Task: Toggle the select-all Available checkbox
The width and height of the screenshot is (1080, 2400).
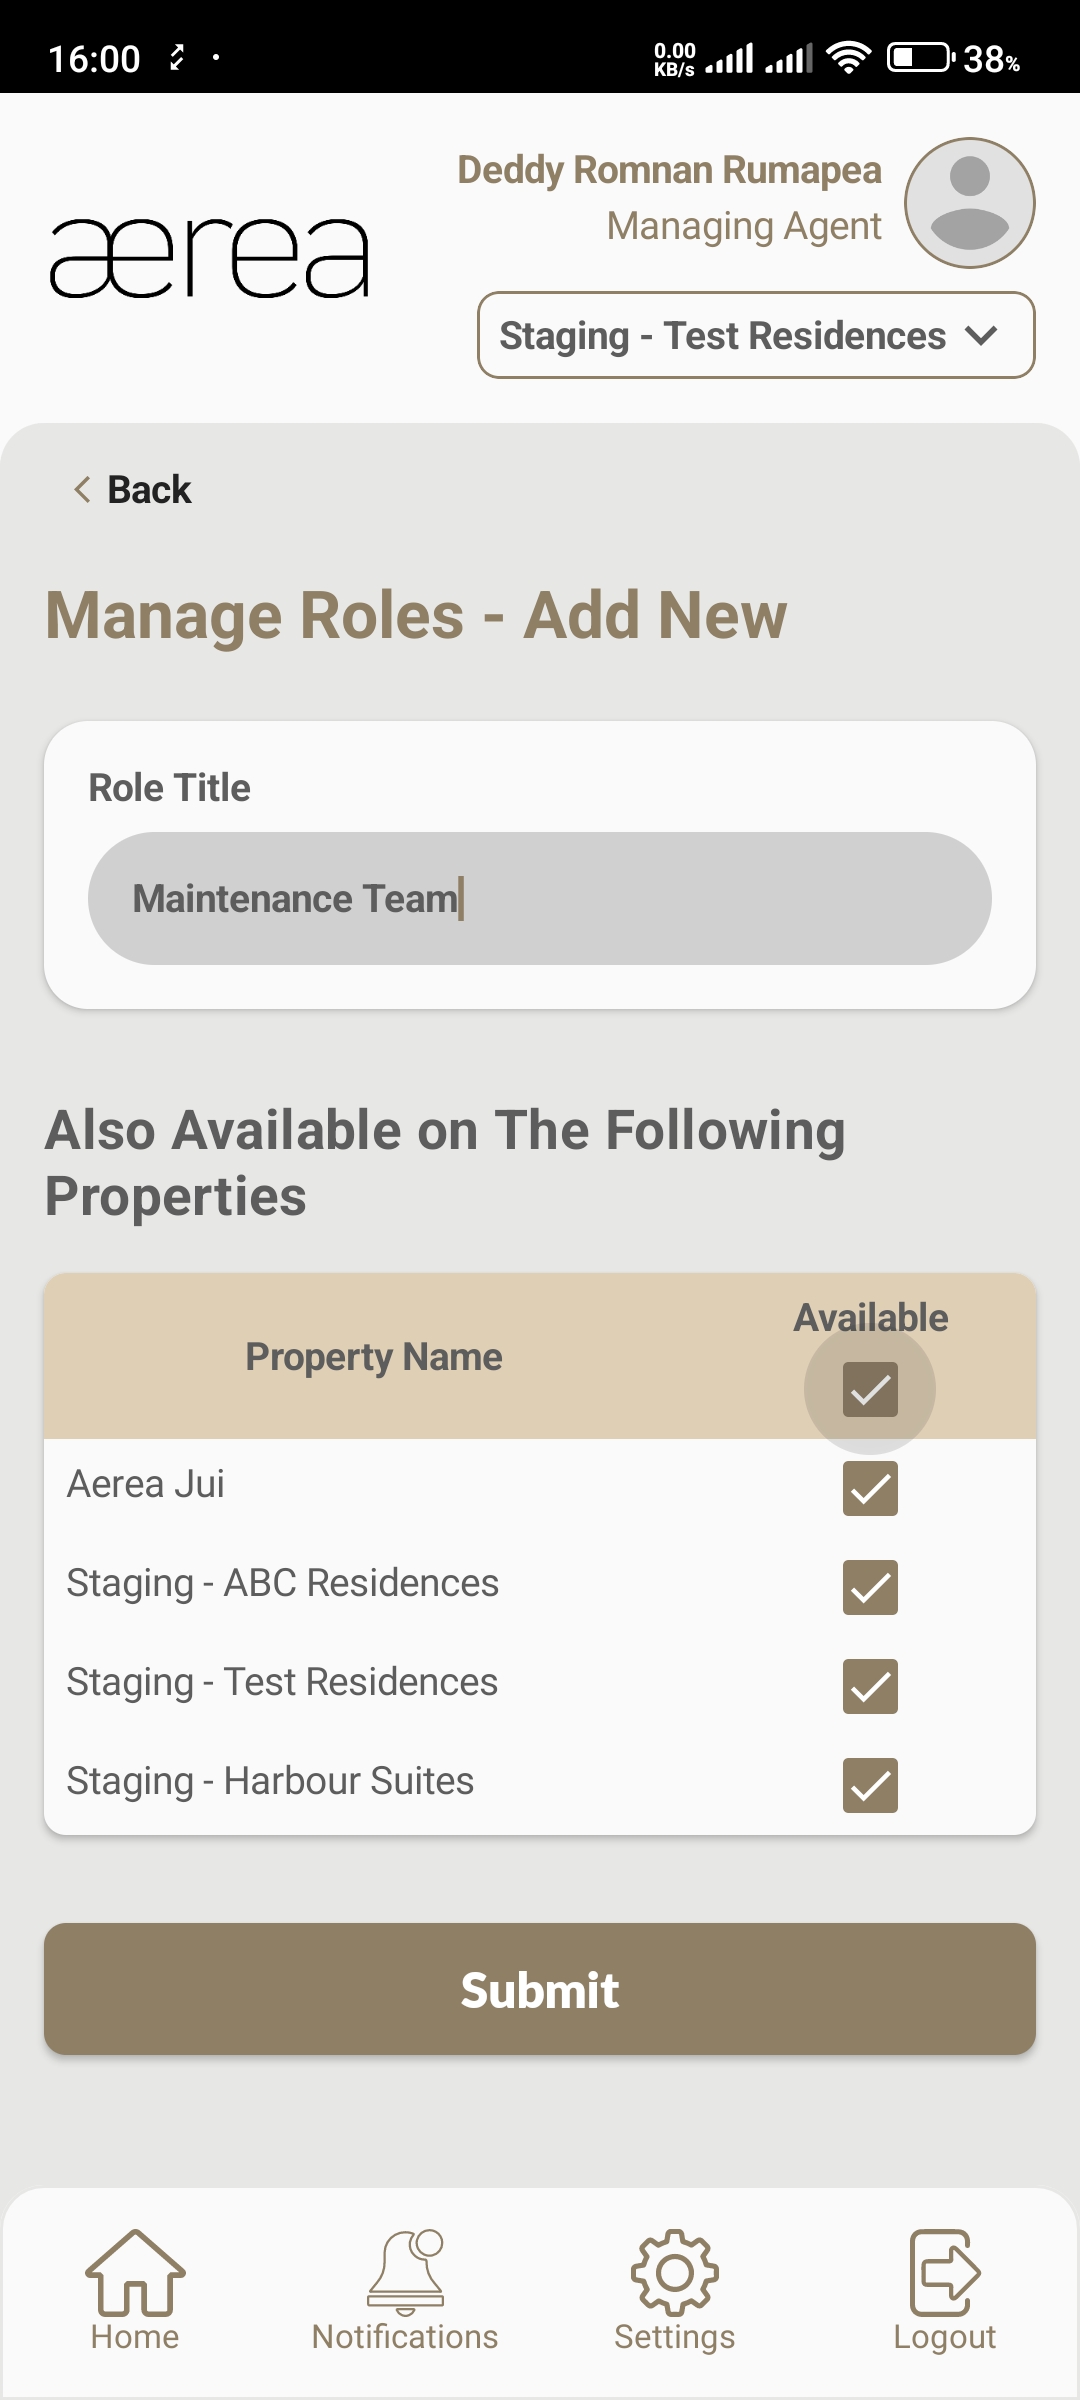Action: pyautogui.click(x=870, y=1389)
